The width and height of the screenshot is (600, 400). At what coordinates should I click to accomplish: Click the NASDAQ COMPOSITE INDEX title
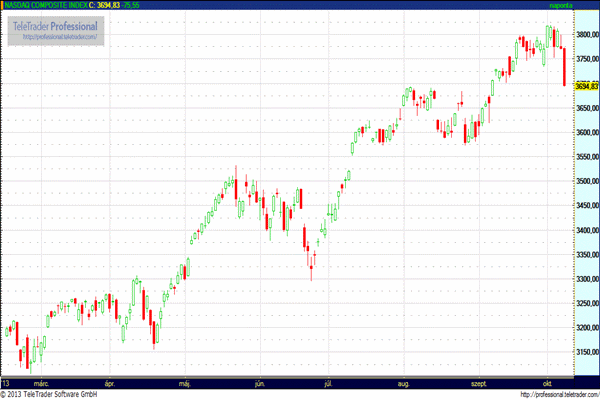[x=46, y=6]
